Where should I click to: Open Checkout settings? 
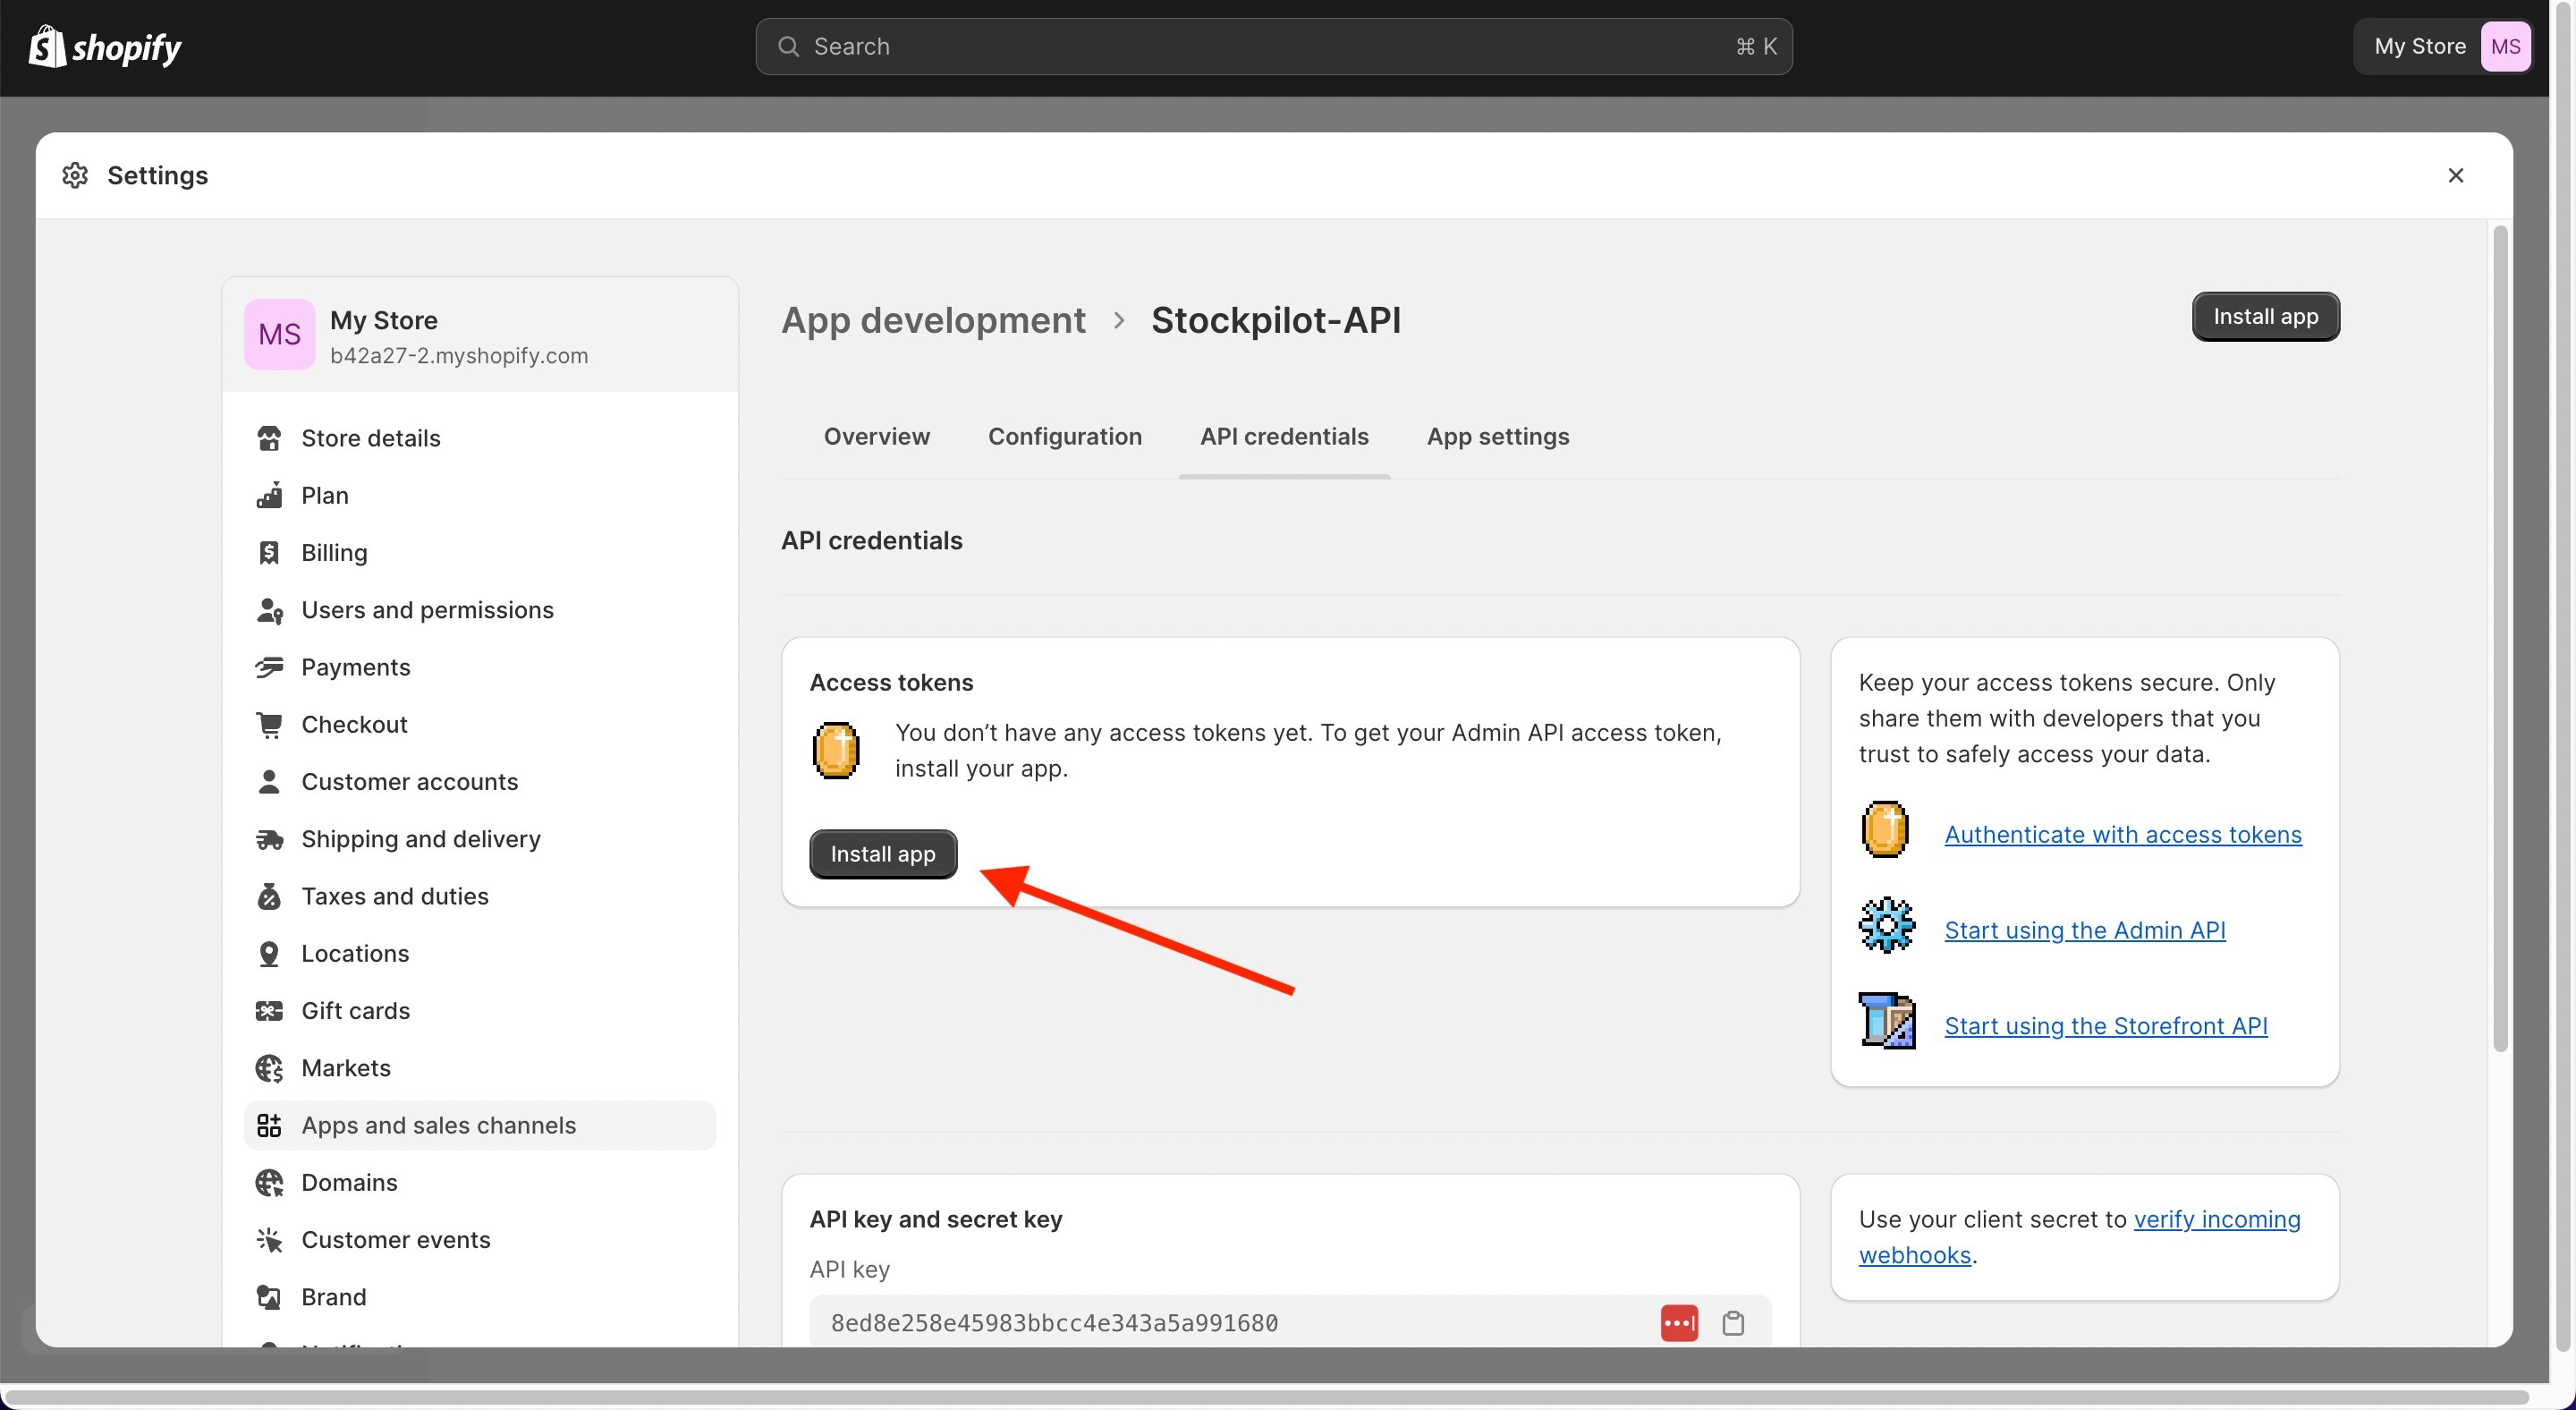pyautogui.click(x=480, y=724)
